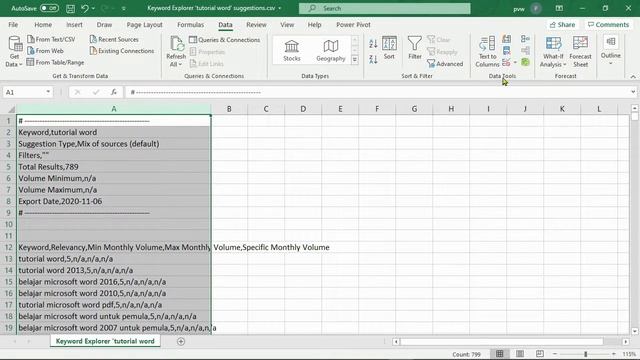Choose the Stocks data type
This screenshot has width=640, height=360.
tap(291, 50)
